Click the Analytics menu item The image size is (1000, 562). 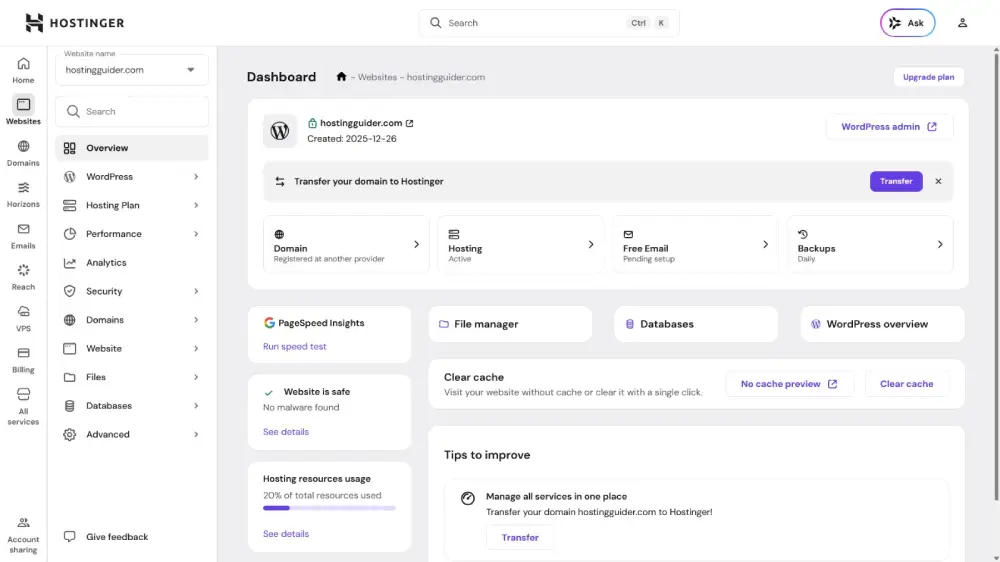pos(131,262)
